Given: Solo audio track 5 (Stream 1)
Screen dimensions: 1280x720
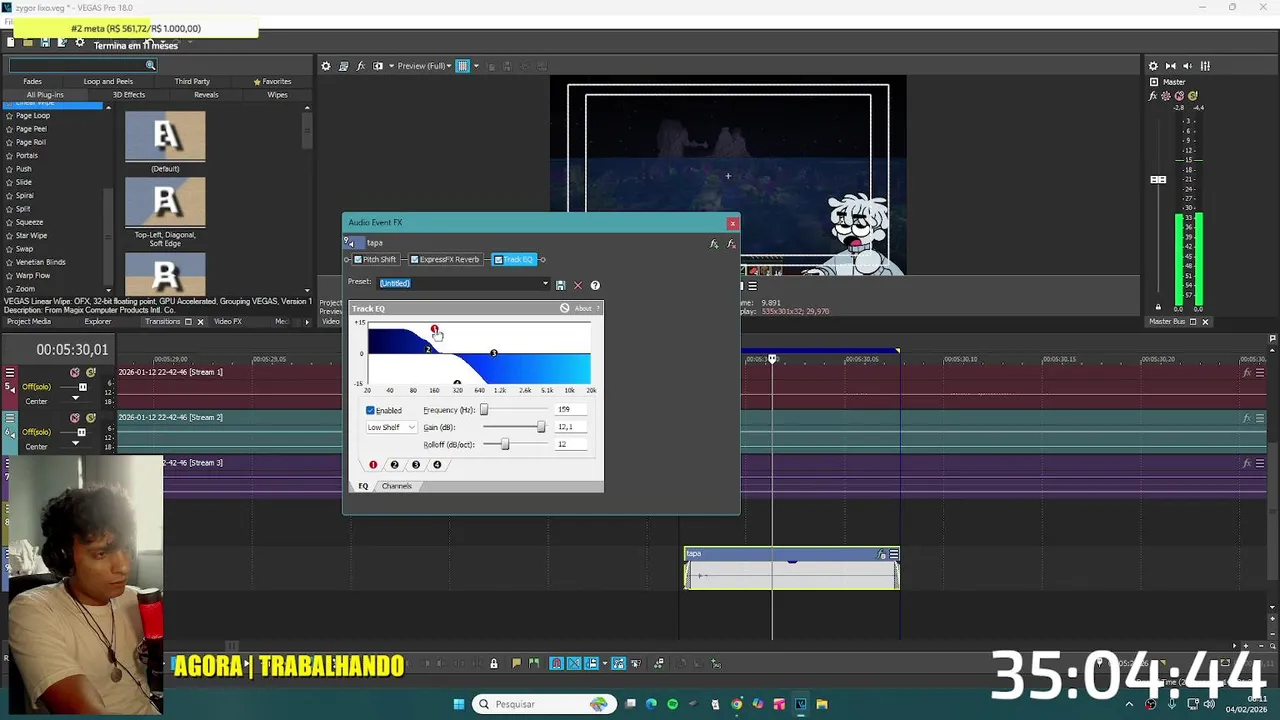Looking at the screenshot, I should point(91,372).
